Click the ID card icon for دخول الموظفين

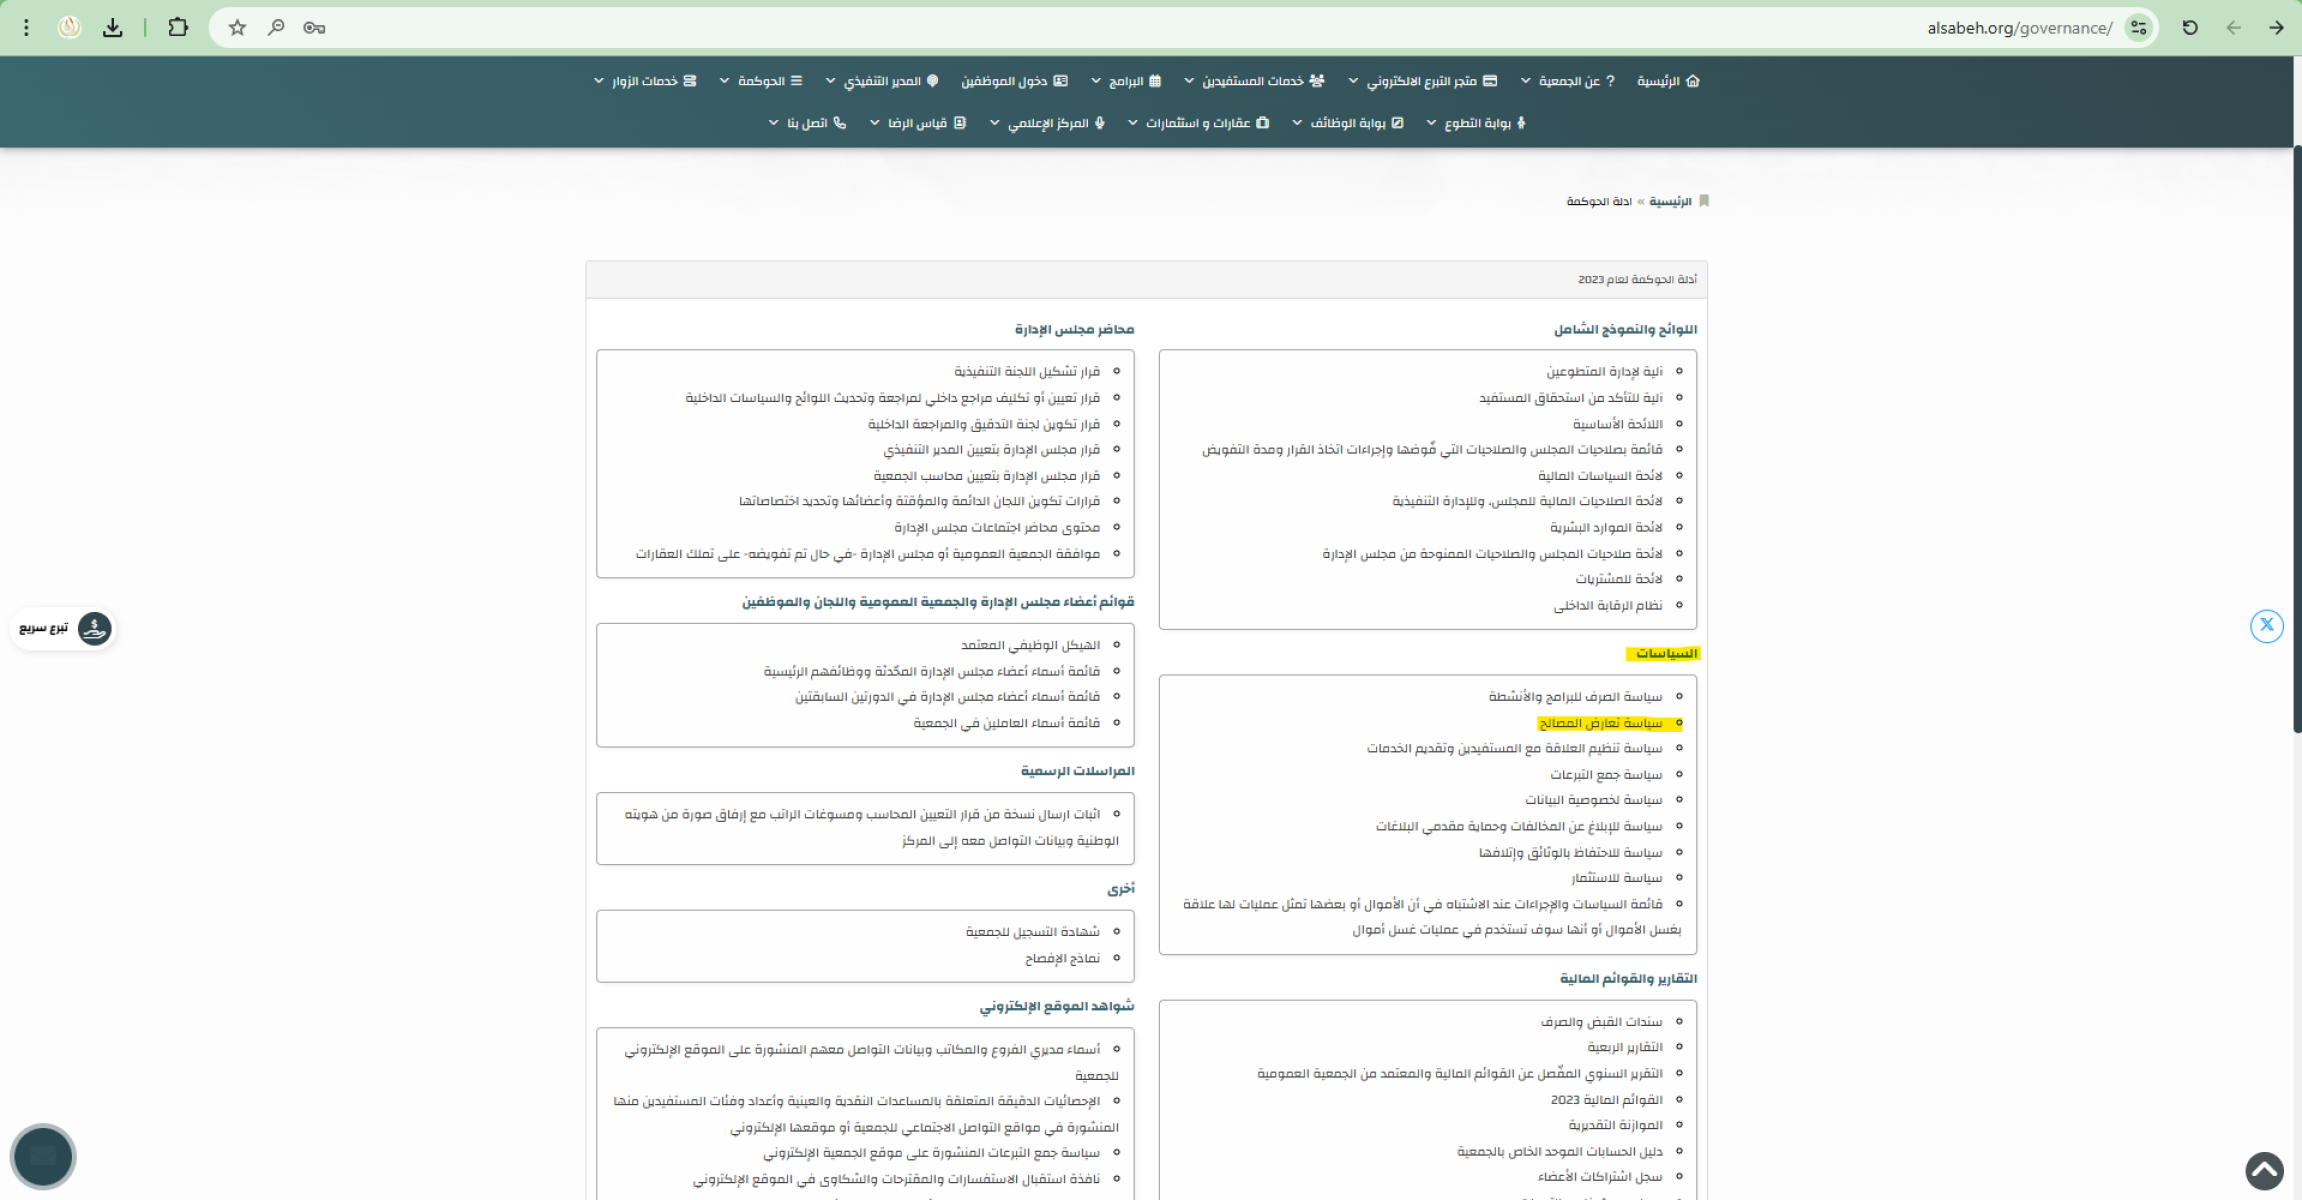click(x=1061, y=81)
